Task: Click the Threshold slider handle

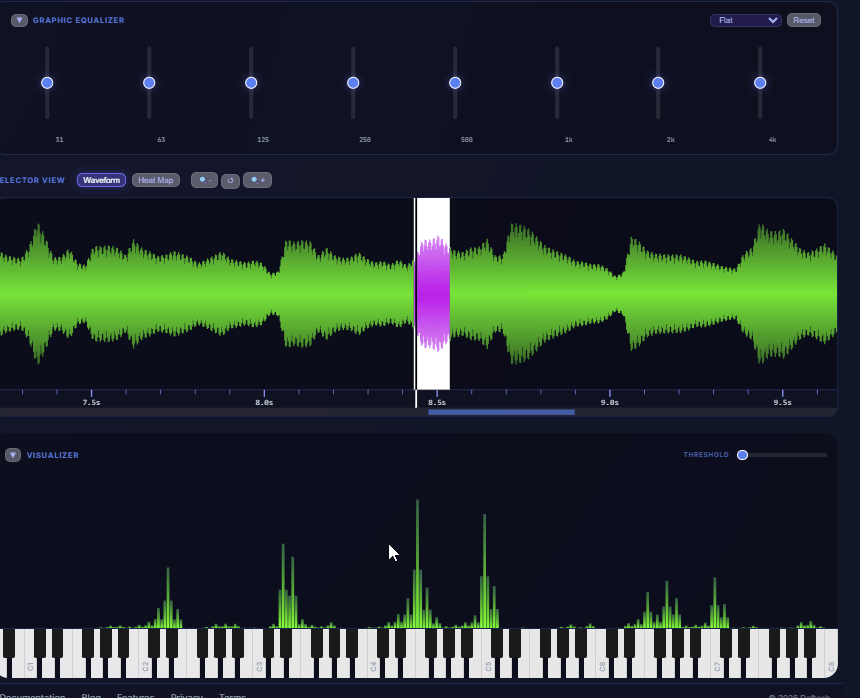Action: click(742, 455)
